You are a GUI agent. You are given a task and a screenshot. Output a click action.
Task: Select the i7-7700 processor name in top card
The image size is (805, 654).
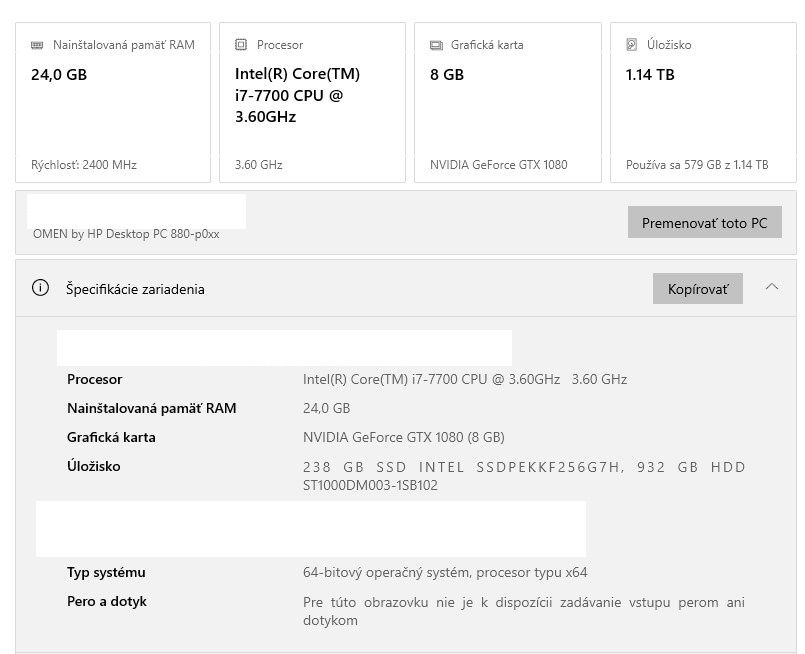297,95
